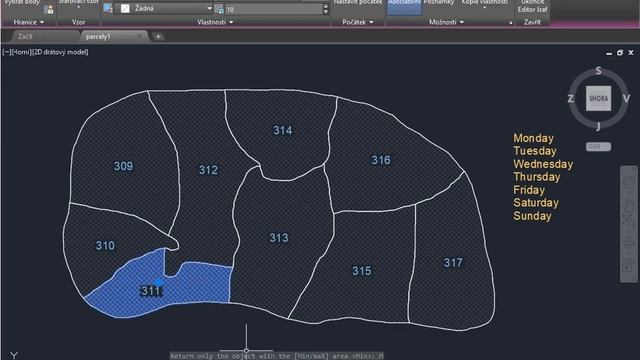Click the Sunday text
640x360 pixels.
click(x=532, y=216)
